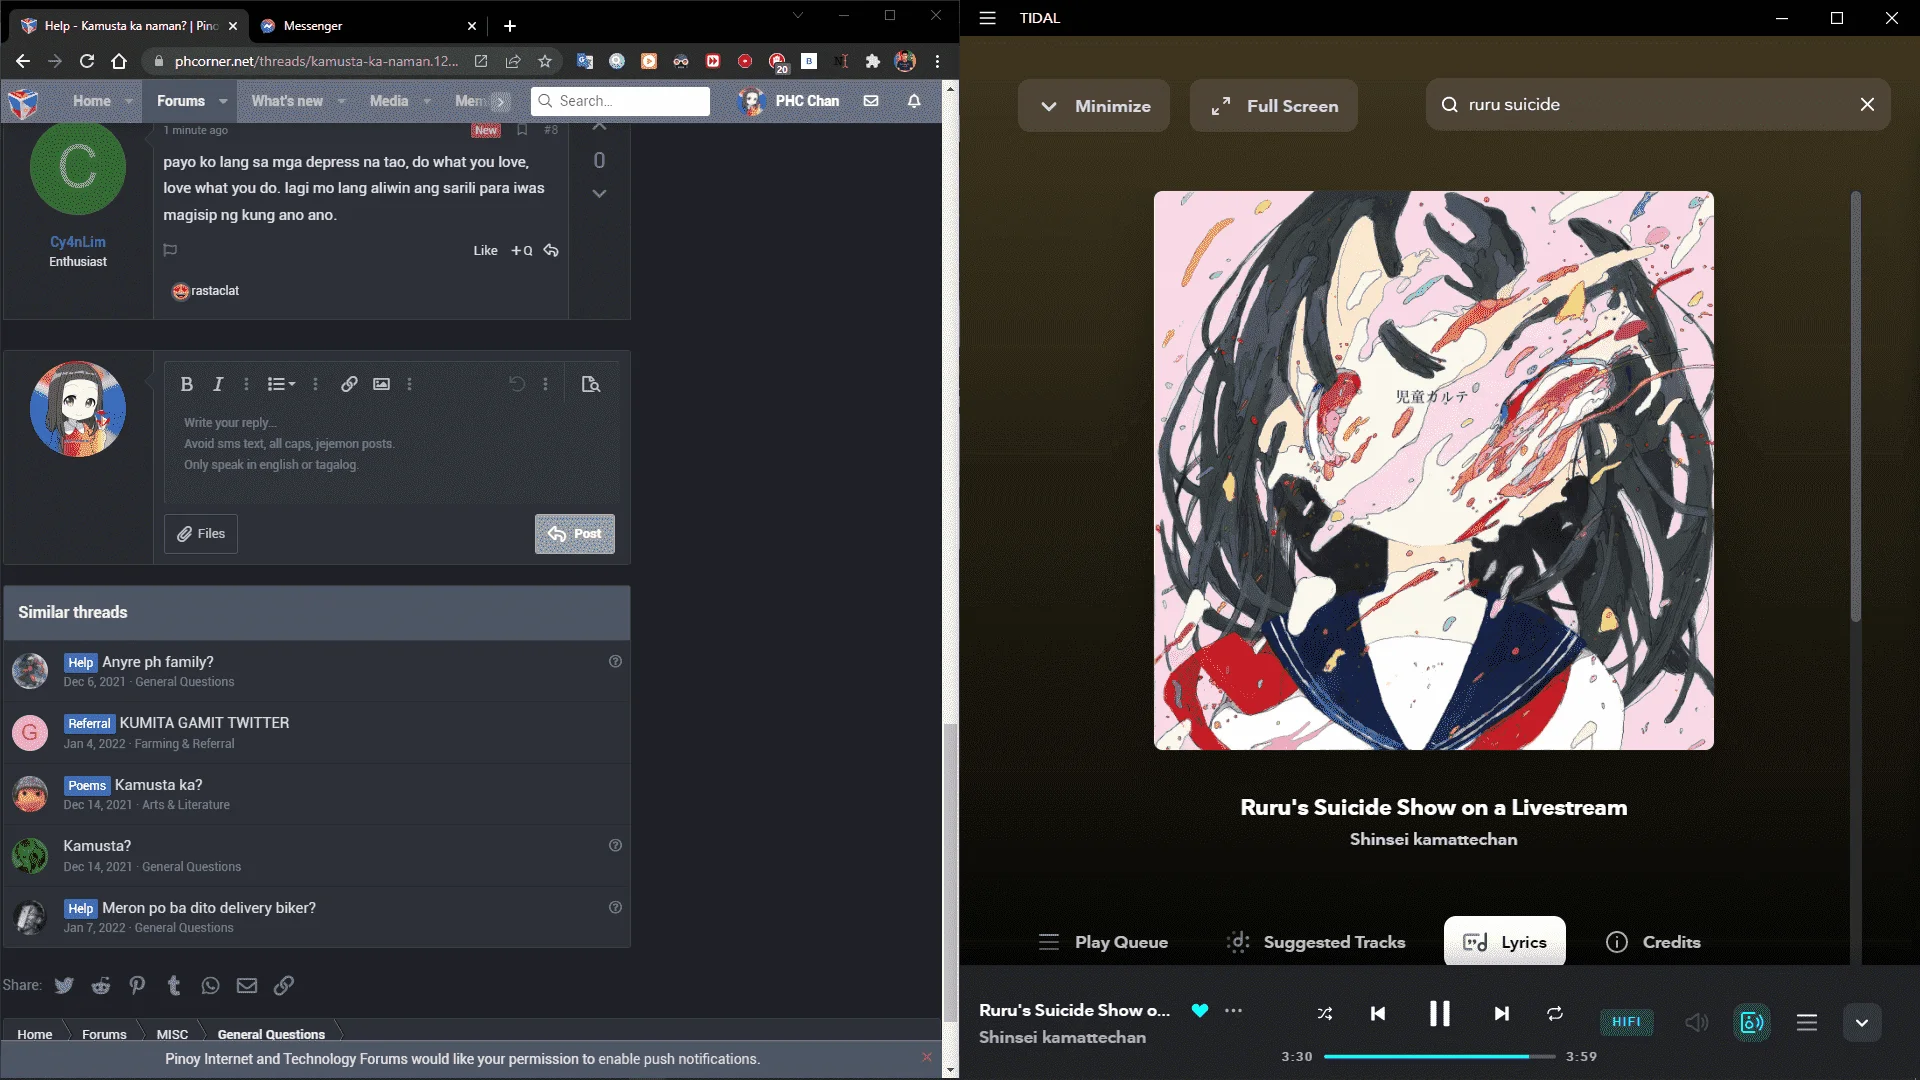Screen dimensions: 1920x1080
Task: Reply to Cy4nLim's post arrow icon
Action: (x=551, y=250)
